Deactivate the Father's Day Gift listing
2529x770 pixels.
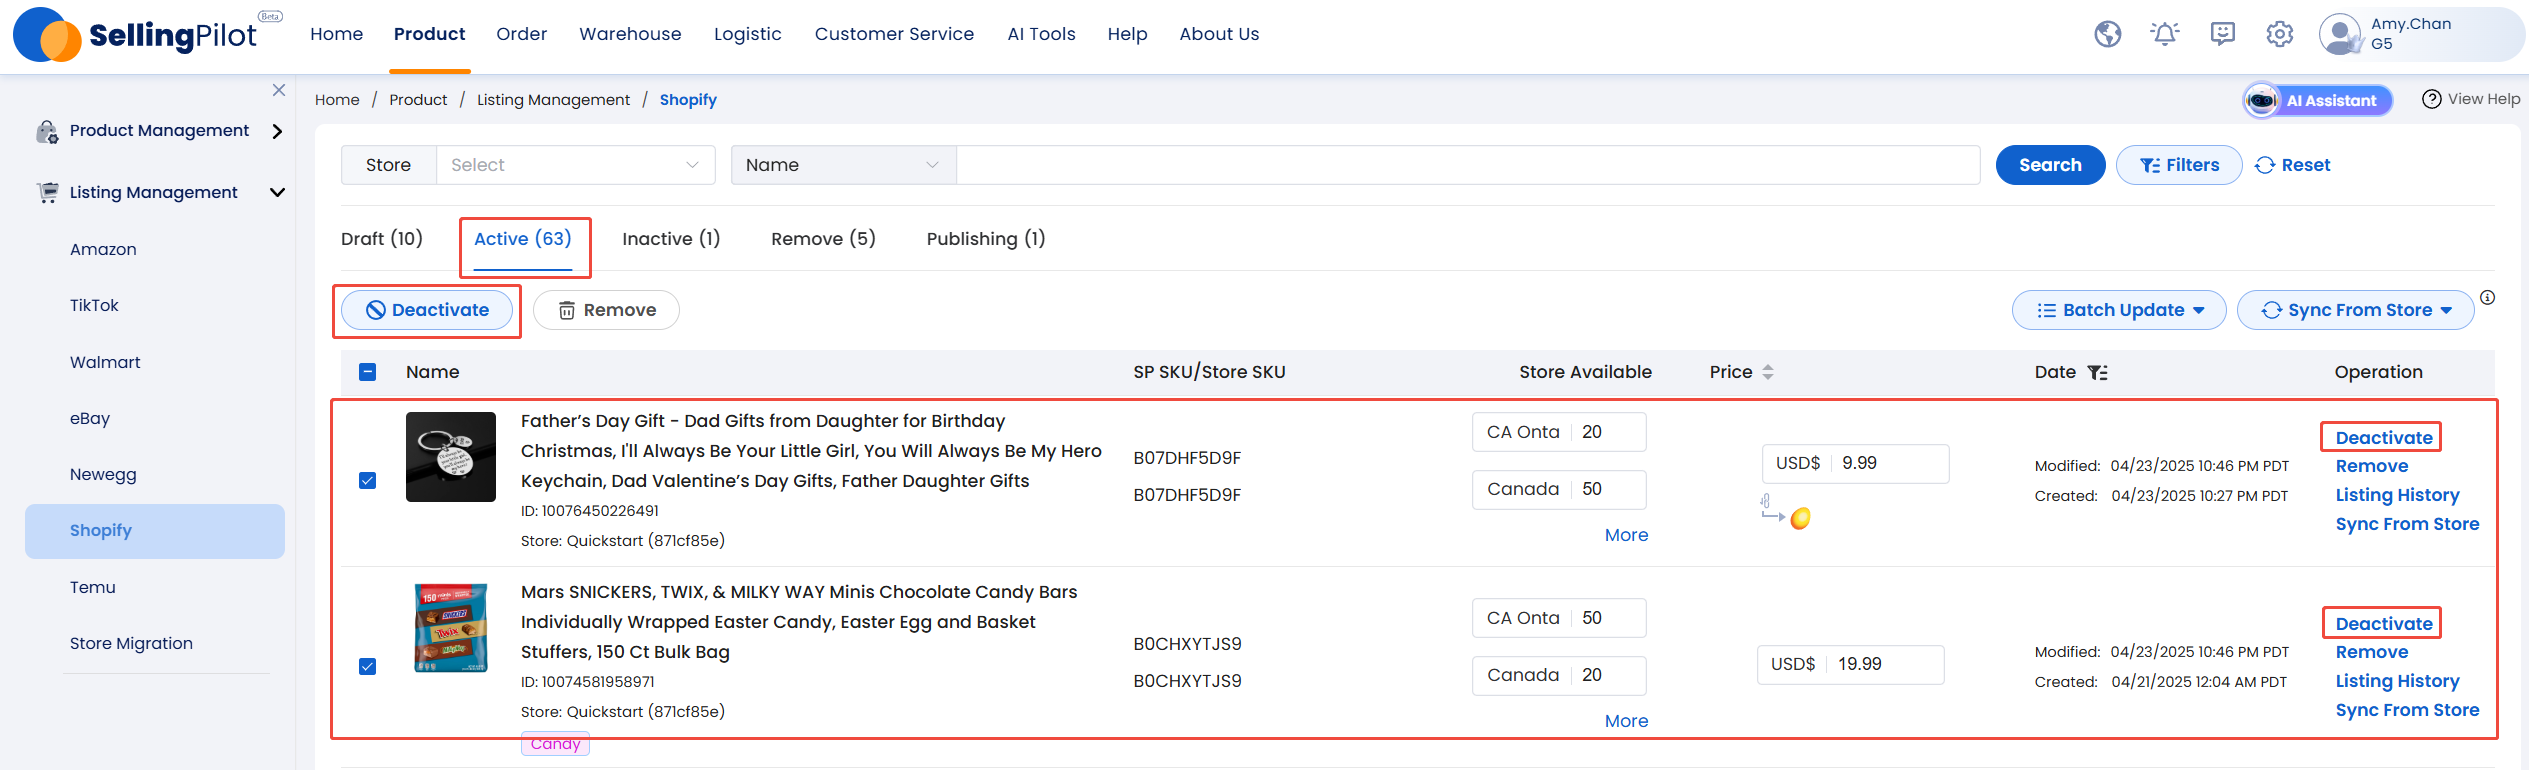tap(2384, 438)
